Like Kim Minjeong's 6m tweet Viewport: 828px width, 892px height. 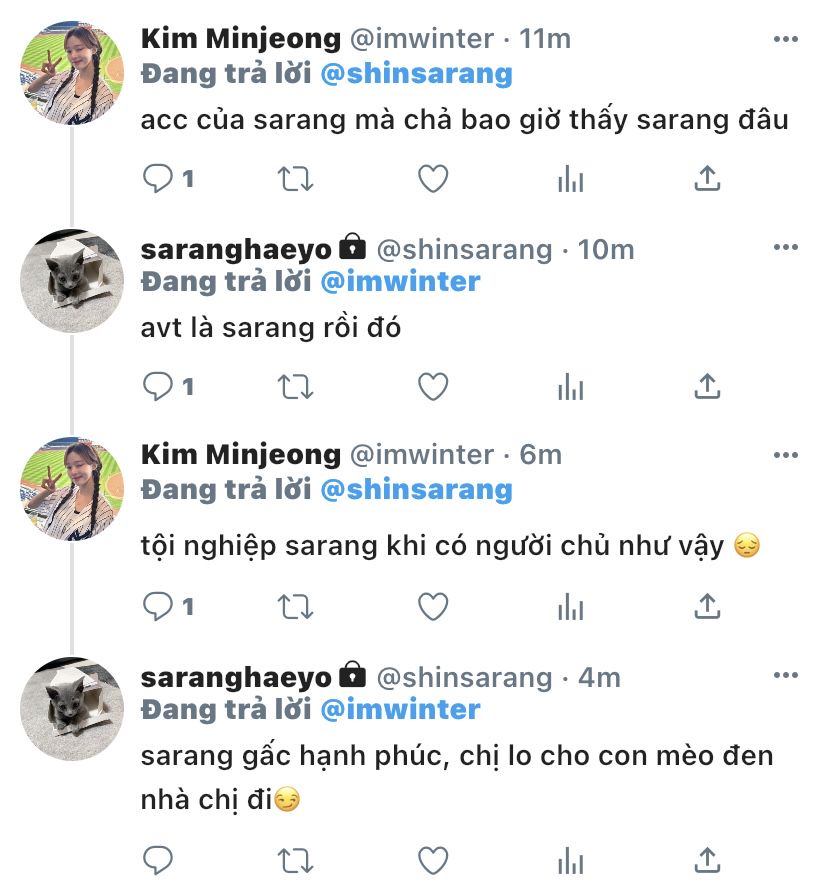(x=432, y=605)
